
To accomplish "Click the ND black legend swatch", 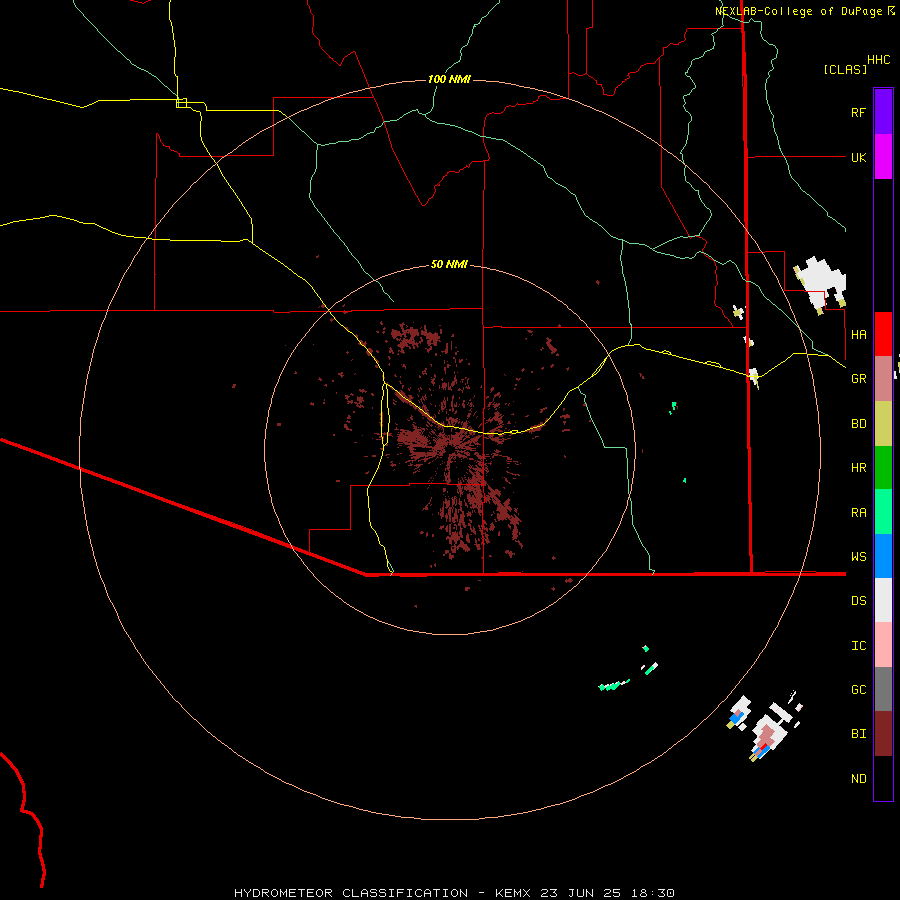I will click(x=883, y=778).
